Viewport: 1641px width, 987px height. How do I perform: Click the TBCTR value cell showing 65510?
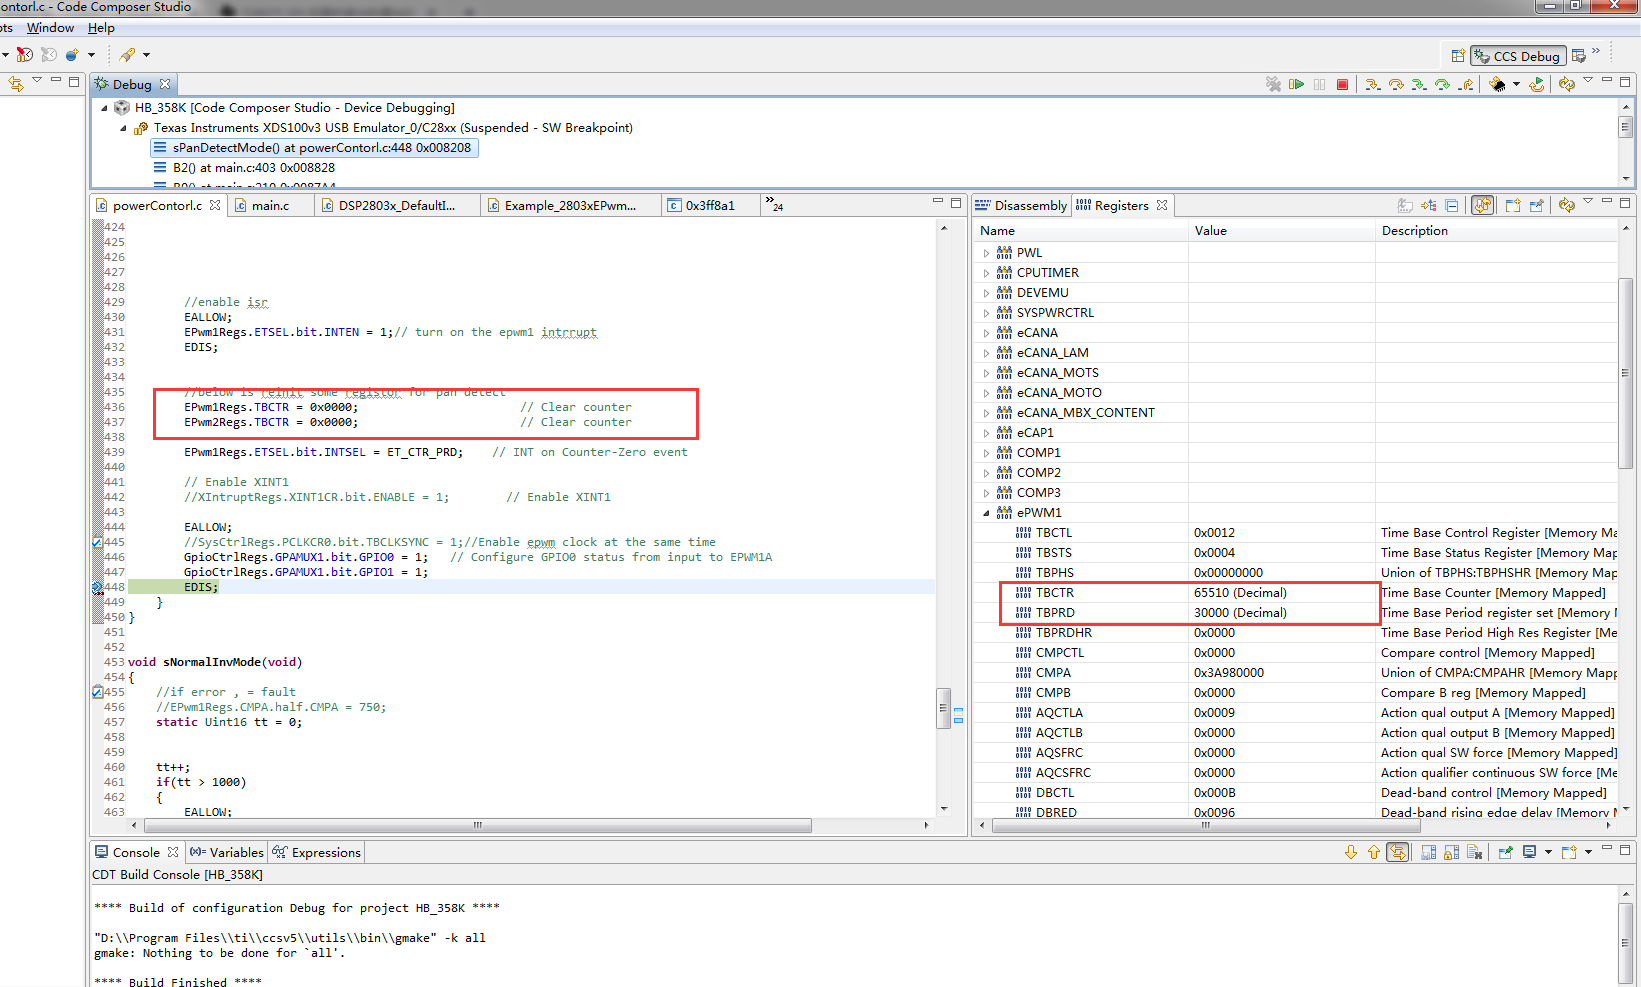(1240, 593)
